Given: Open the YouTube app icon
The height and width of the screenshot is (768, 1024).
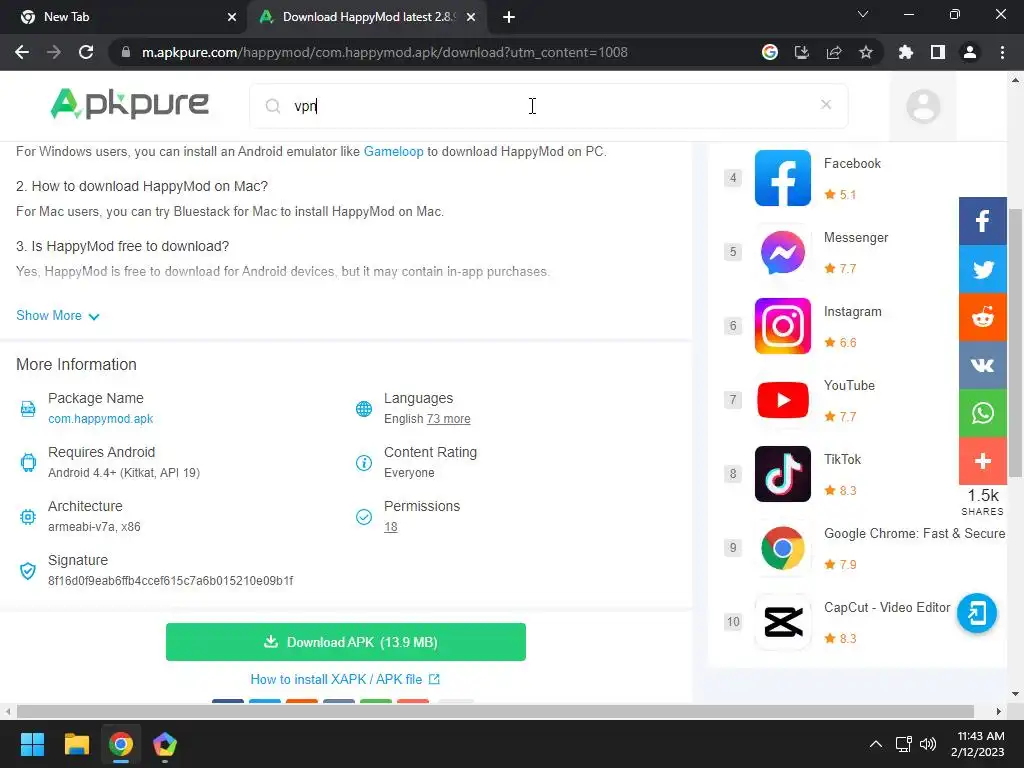Looking at the screenshot, I should click(782, 400).
